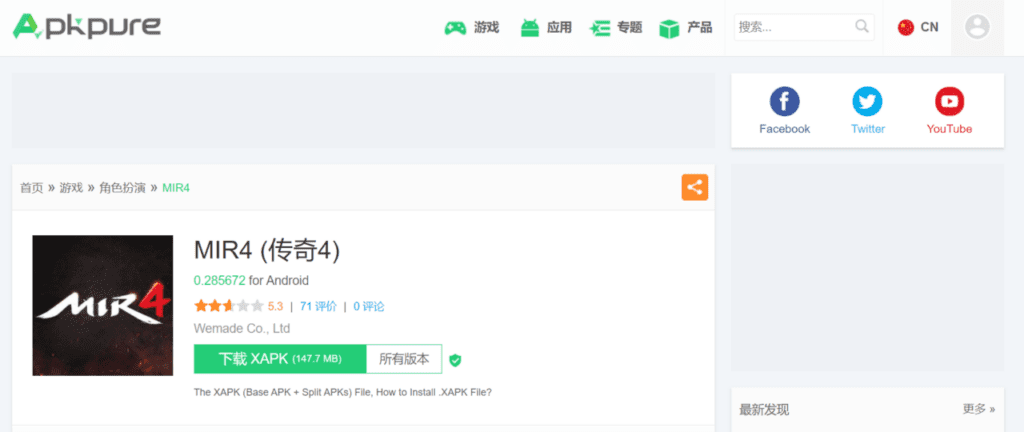Open the 专题 topics section
1024x432 pixels.
(x=616, y=27)
